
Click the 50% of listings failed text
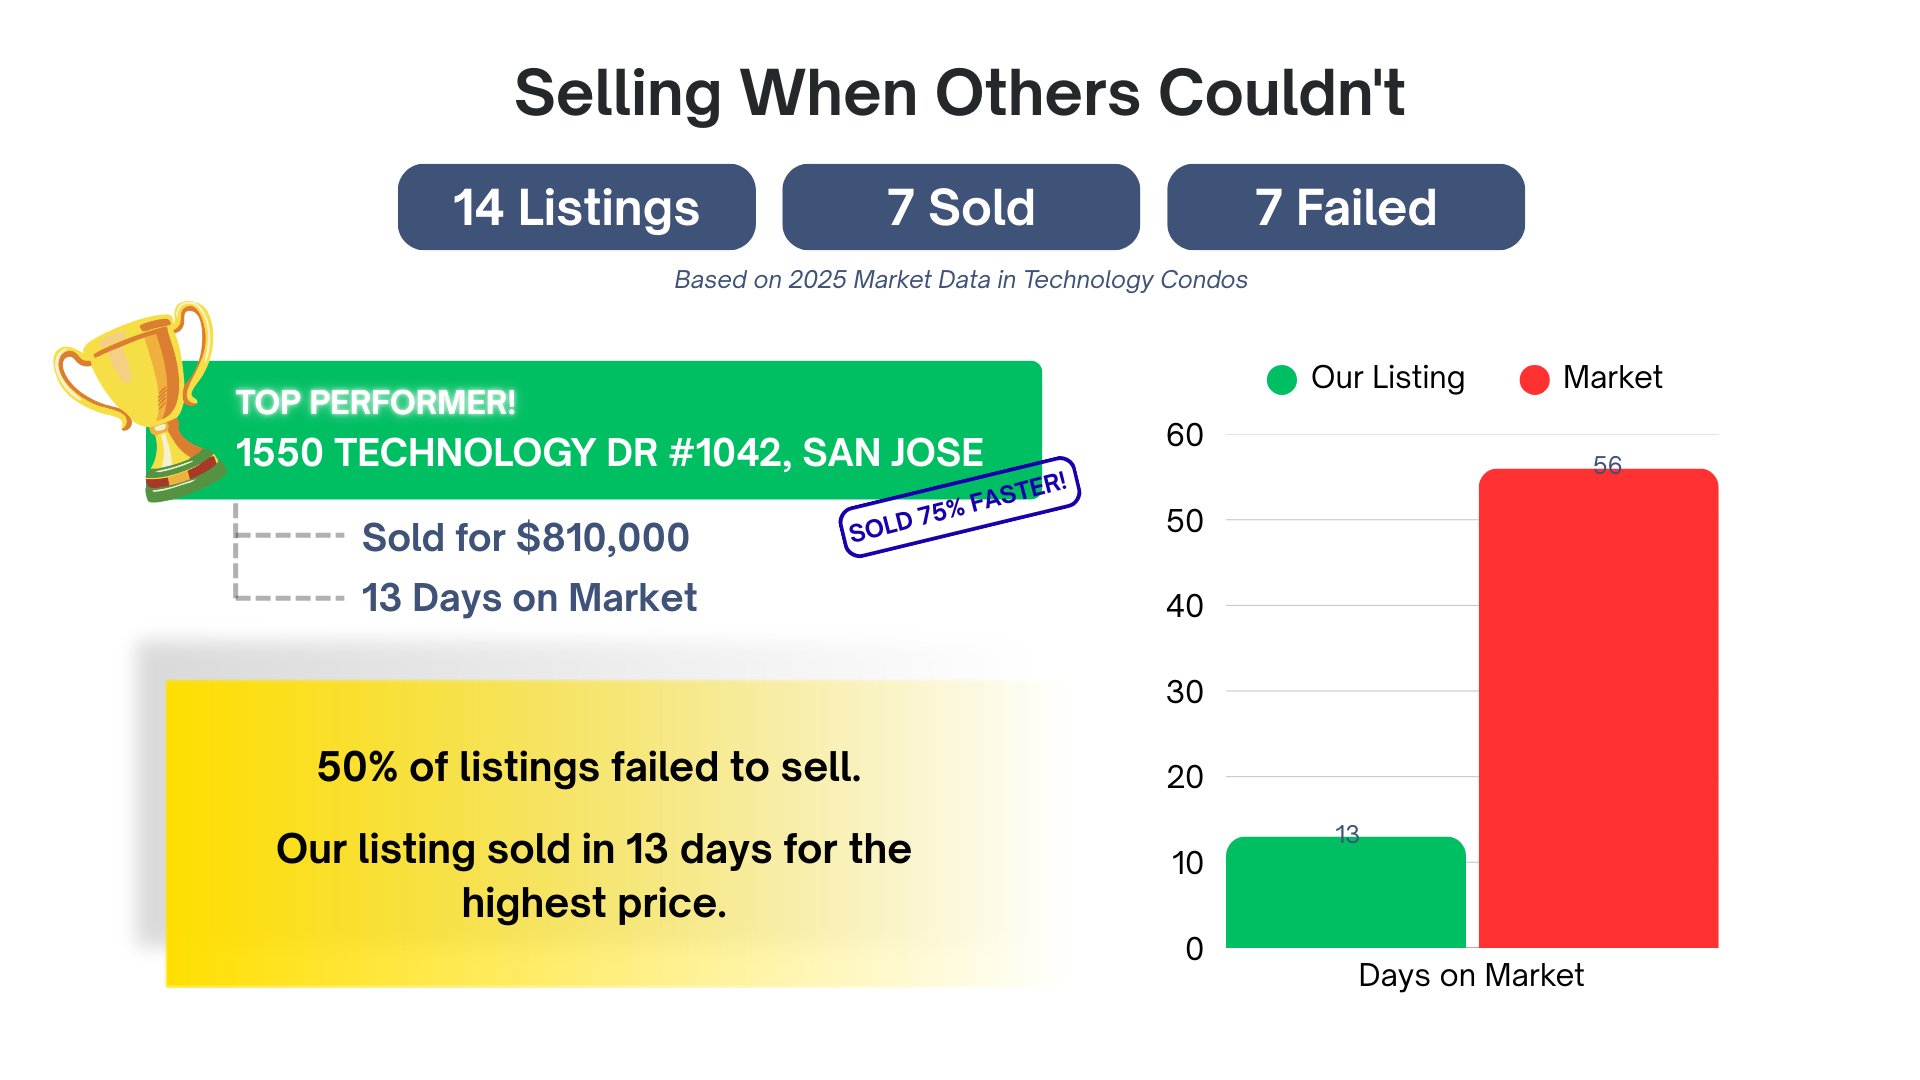click(x=589, y=767)
